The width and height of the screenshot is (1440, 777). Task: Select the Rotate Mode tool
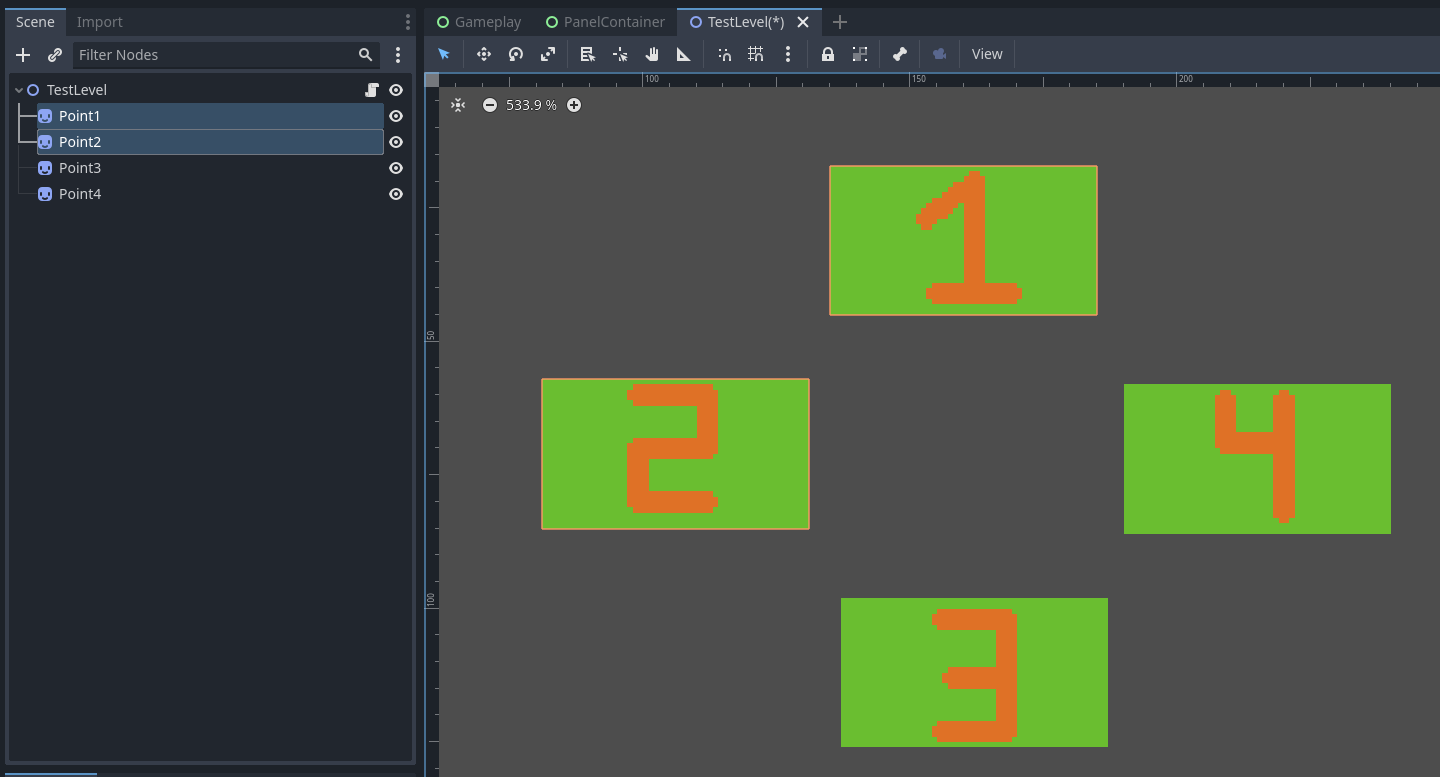(x=516, y=54)
